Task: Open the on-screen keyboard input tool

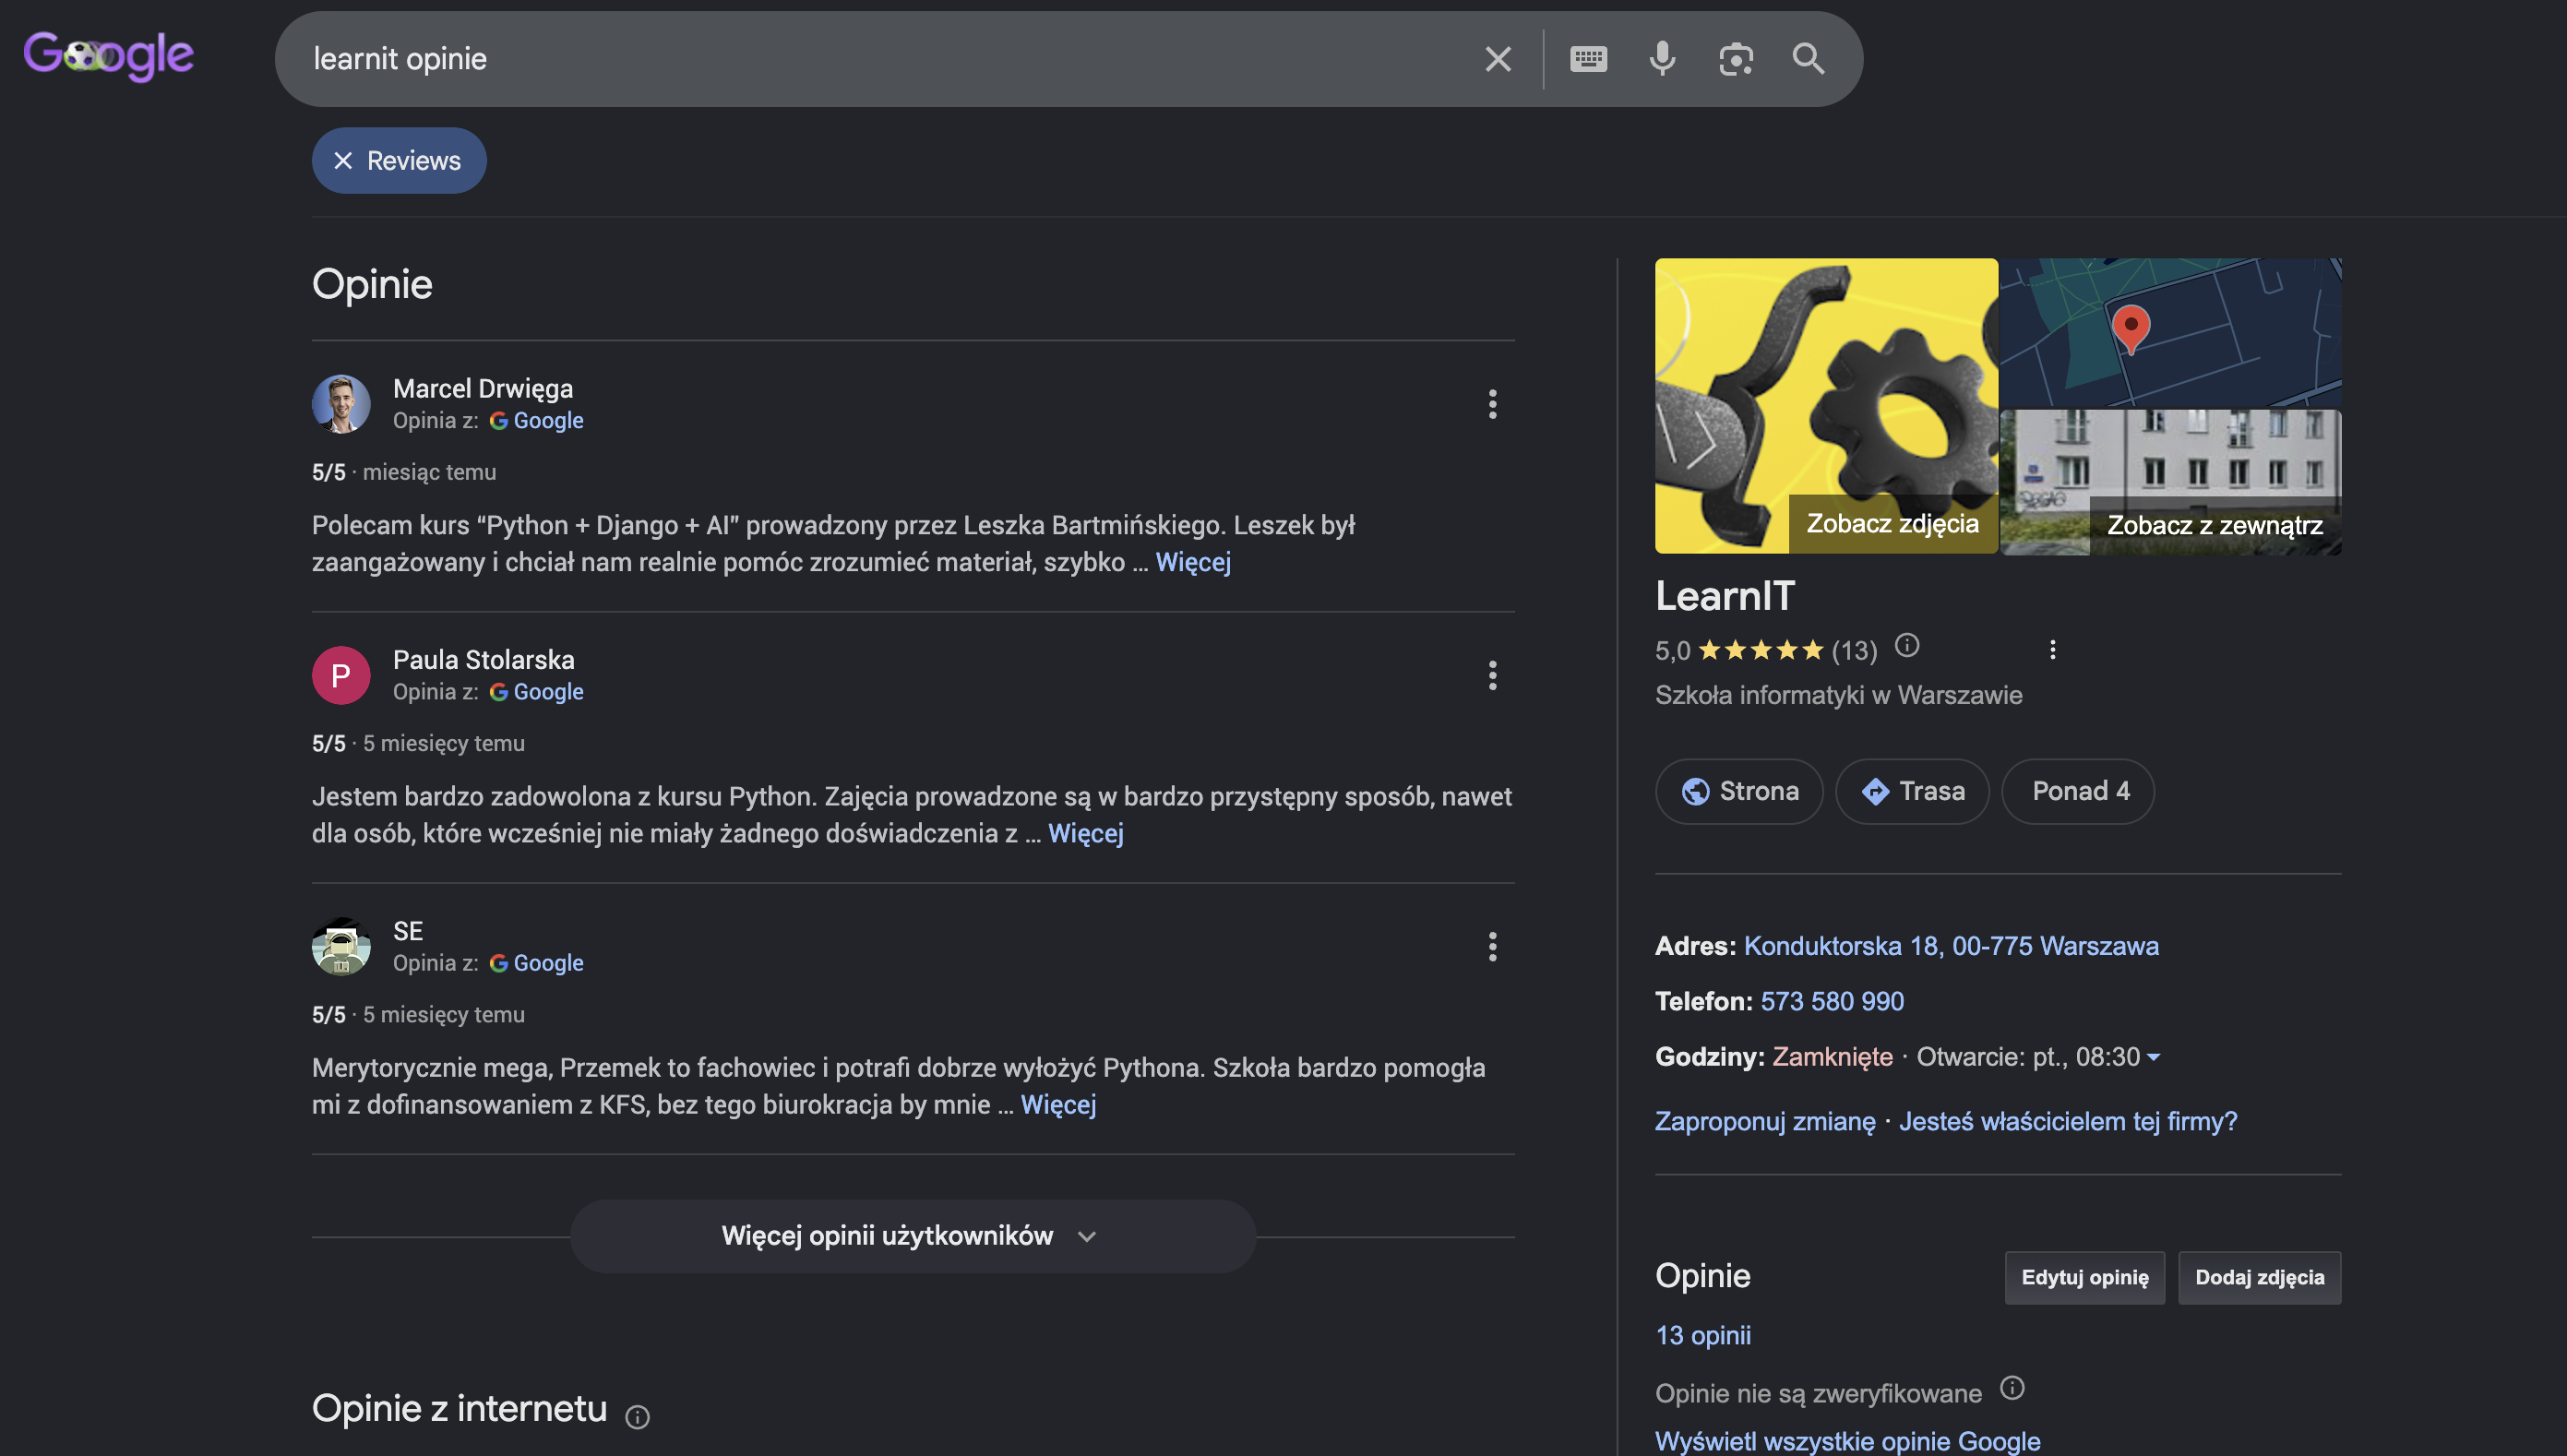Action: coord(1588,59)
